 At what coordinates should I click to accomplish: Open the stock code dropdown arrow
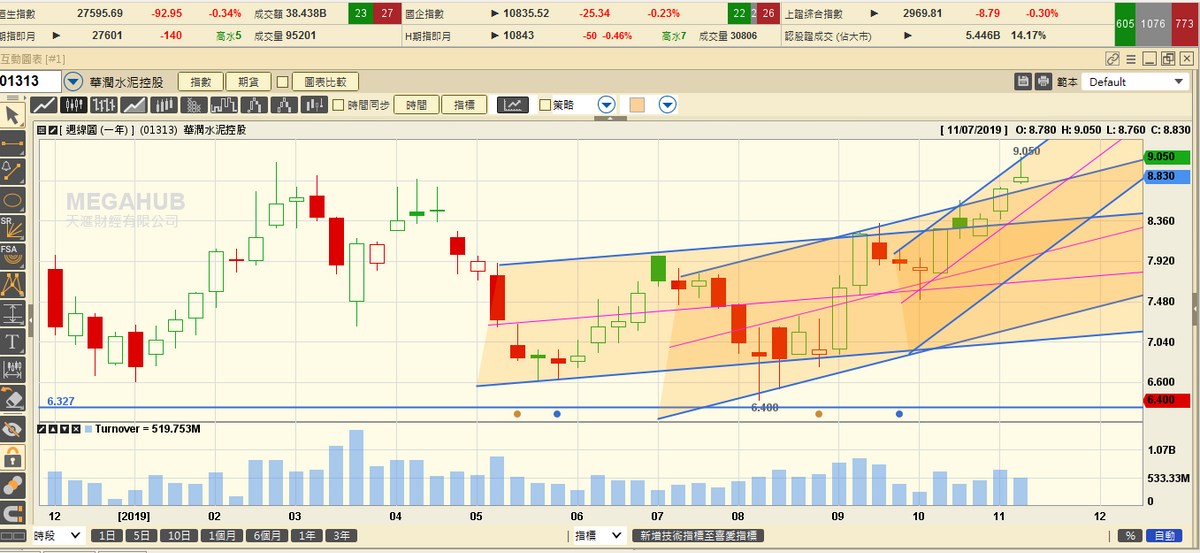74,82
